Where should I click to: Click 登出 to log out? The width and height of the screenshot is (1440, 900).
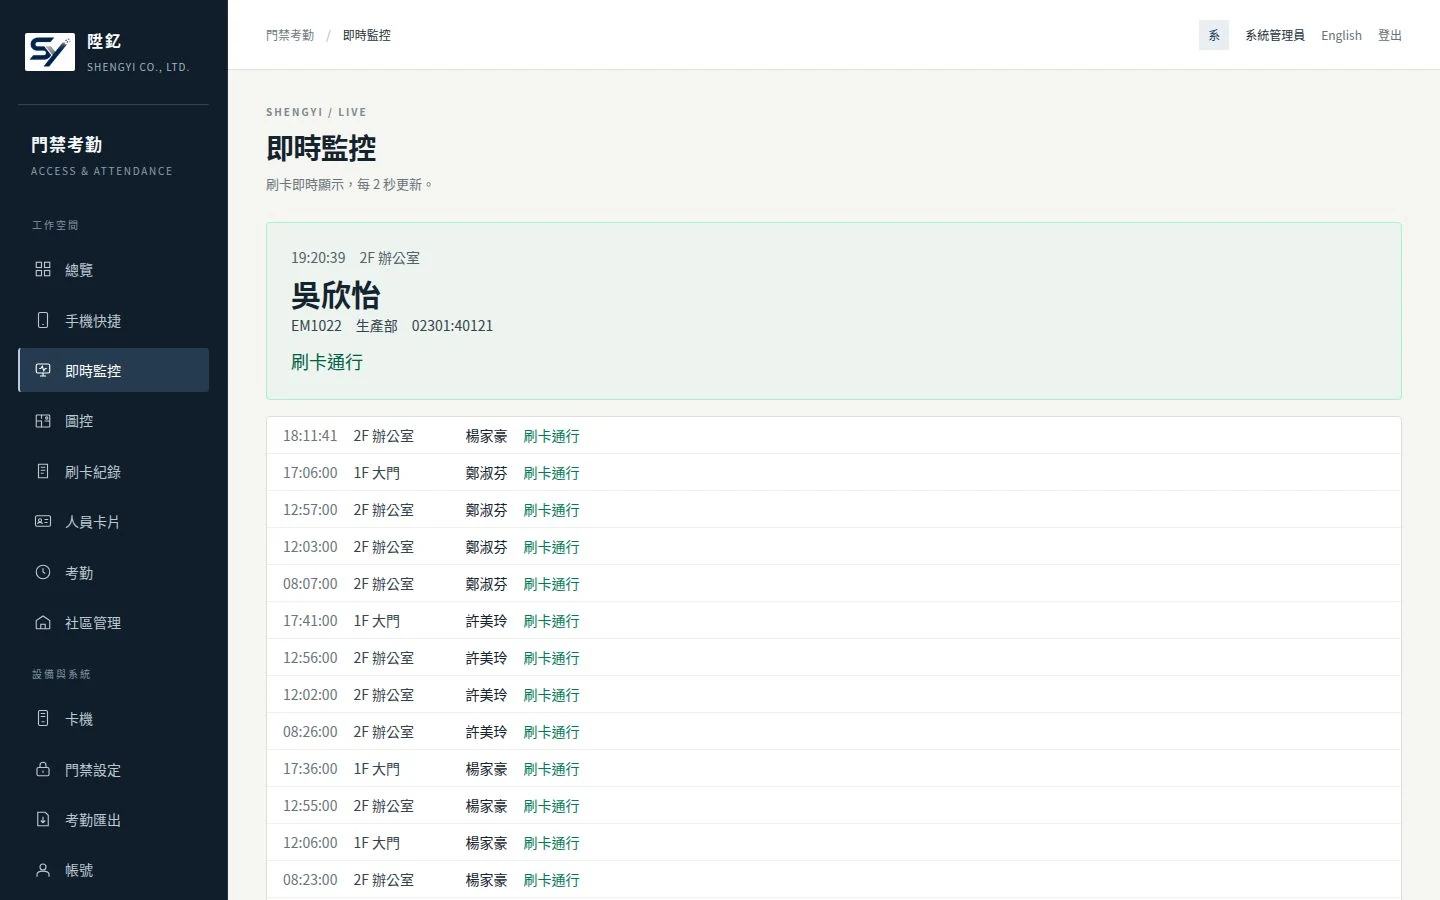[x=1390, y=35]
